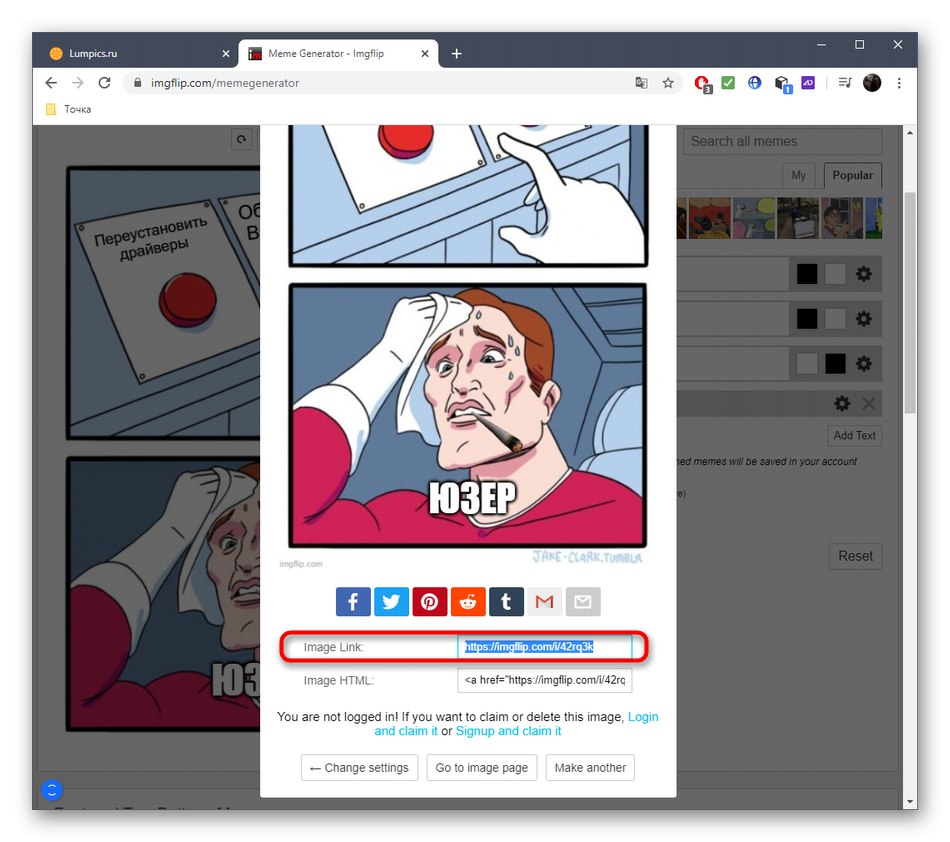Open settings gear for fourth text box
Viewport: 950px width, 842px height.
click(842, 403)
